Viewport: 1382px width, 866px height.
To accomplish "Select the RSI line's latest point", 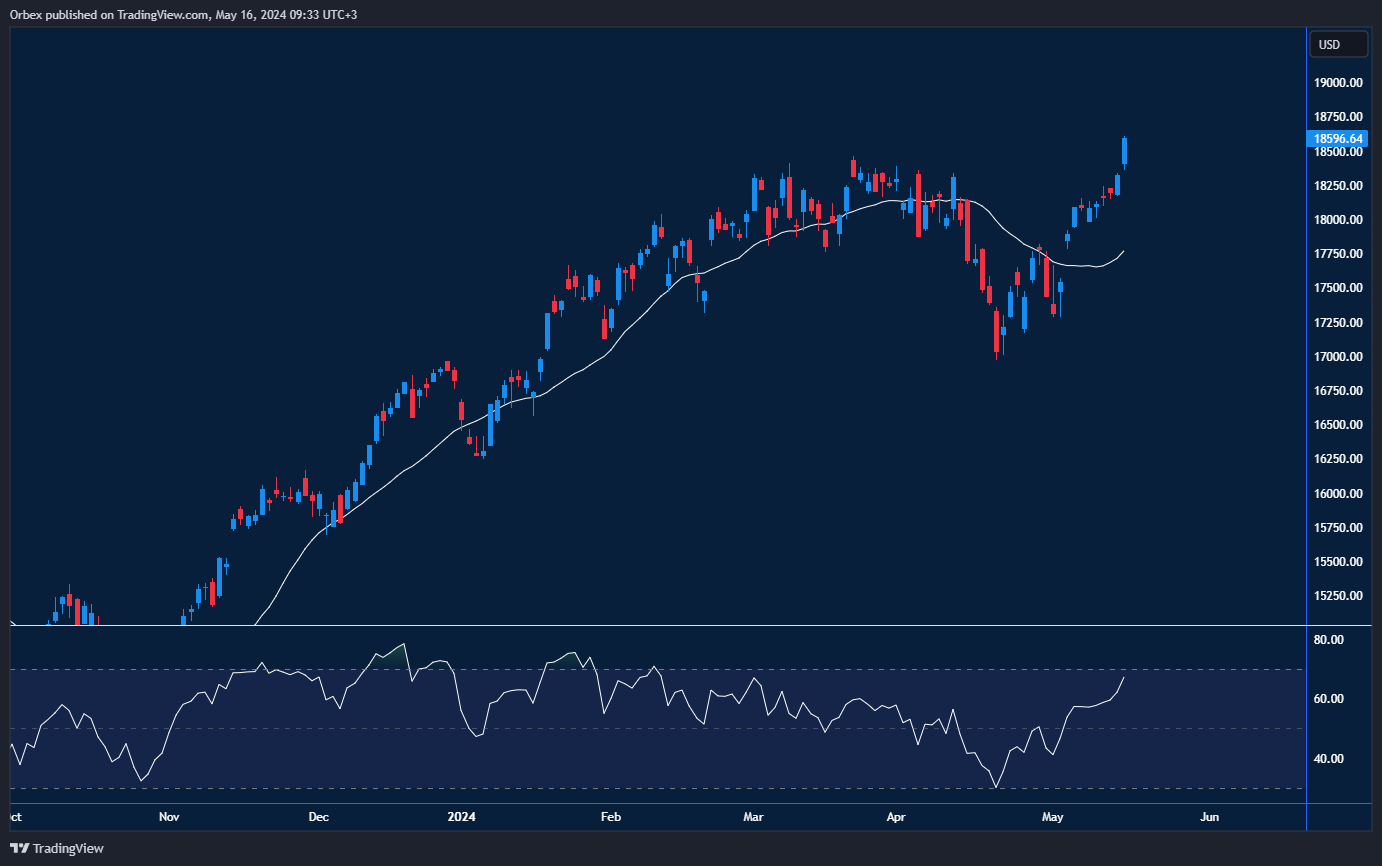I will [1123, 678].
